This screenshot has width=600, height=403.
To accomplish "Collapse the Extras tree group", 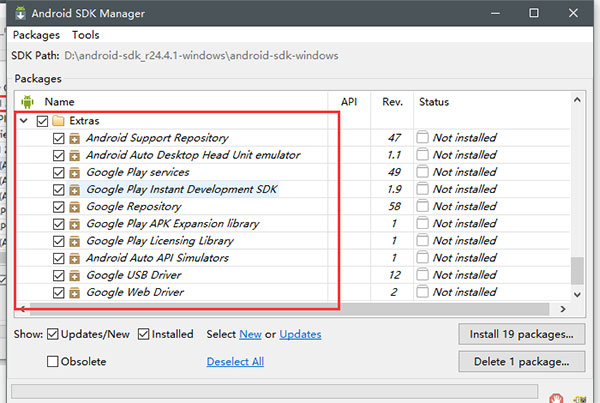I will coord(24,121).
